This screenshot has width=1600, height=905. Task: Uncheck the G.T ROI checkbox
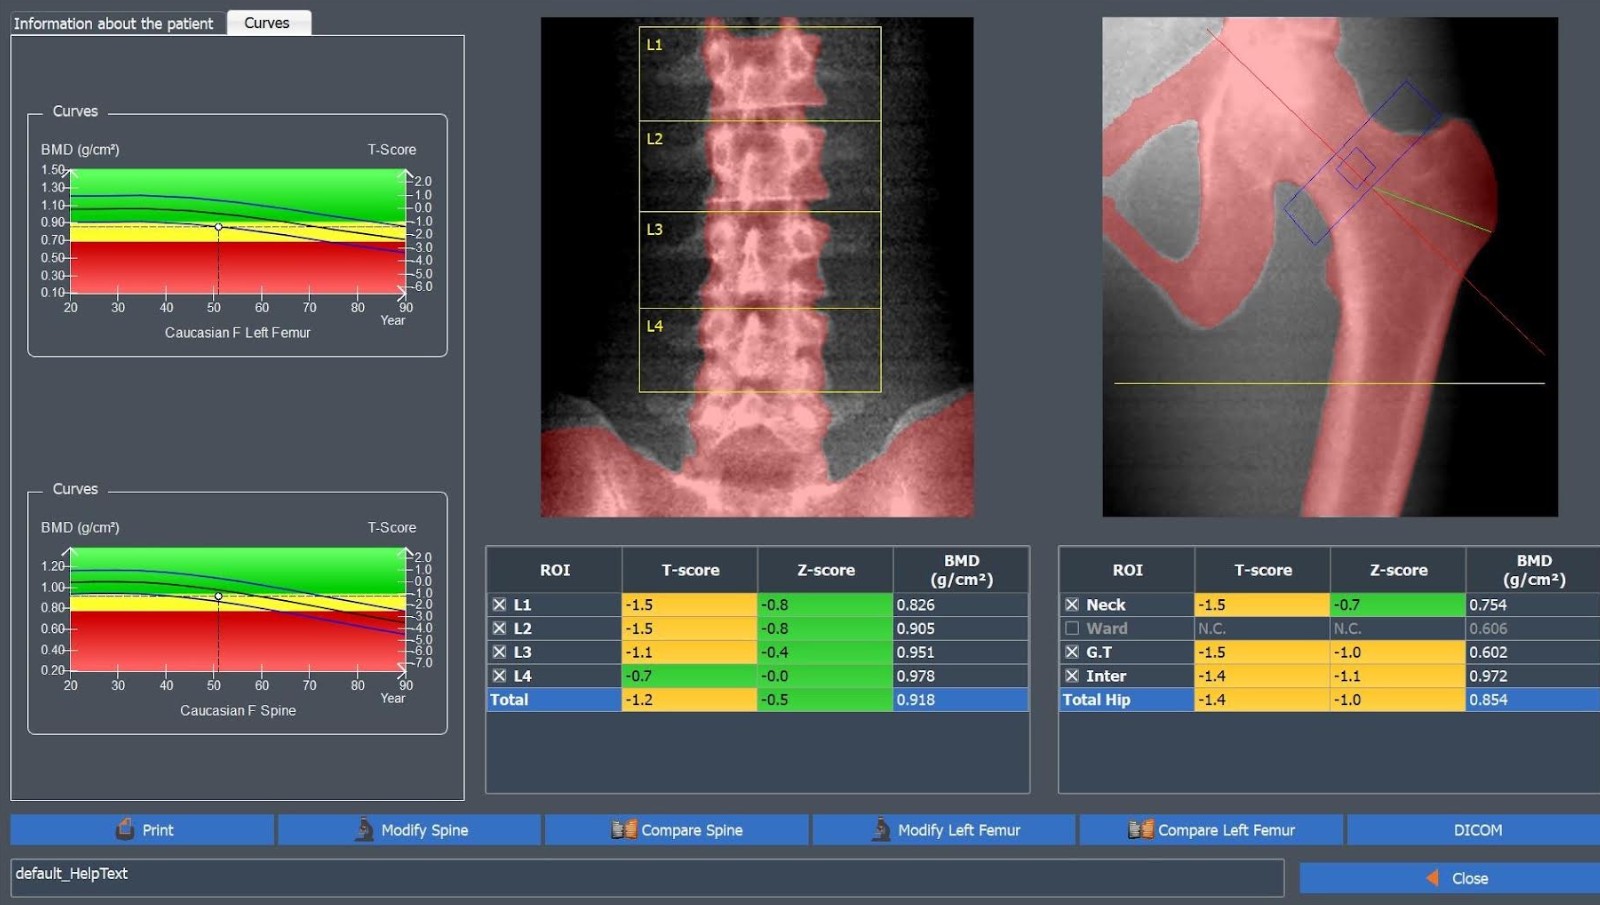click(x=1072, y=652)
